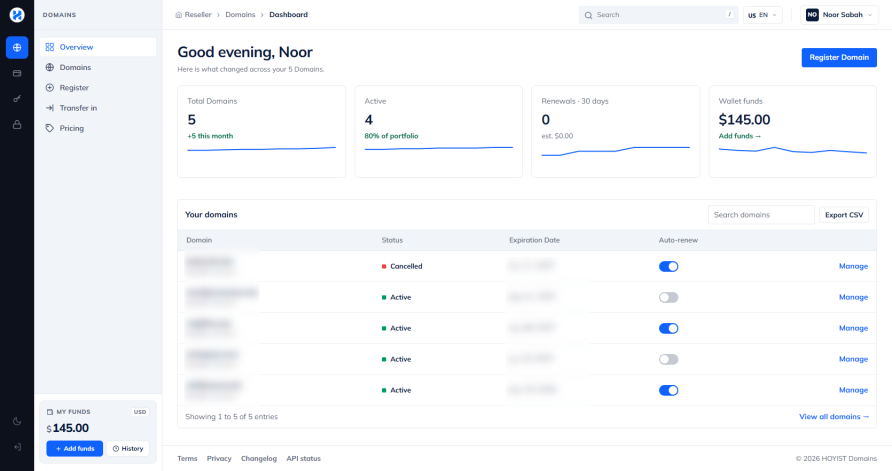Click View all domains link
This screenshot has height=471, width=892.
tap(834, 417)
